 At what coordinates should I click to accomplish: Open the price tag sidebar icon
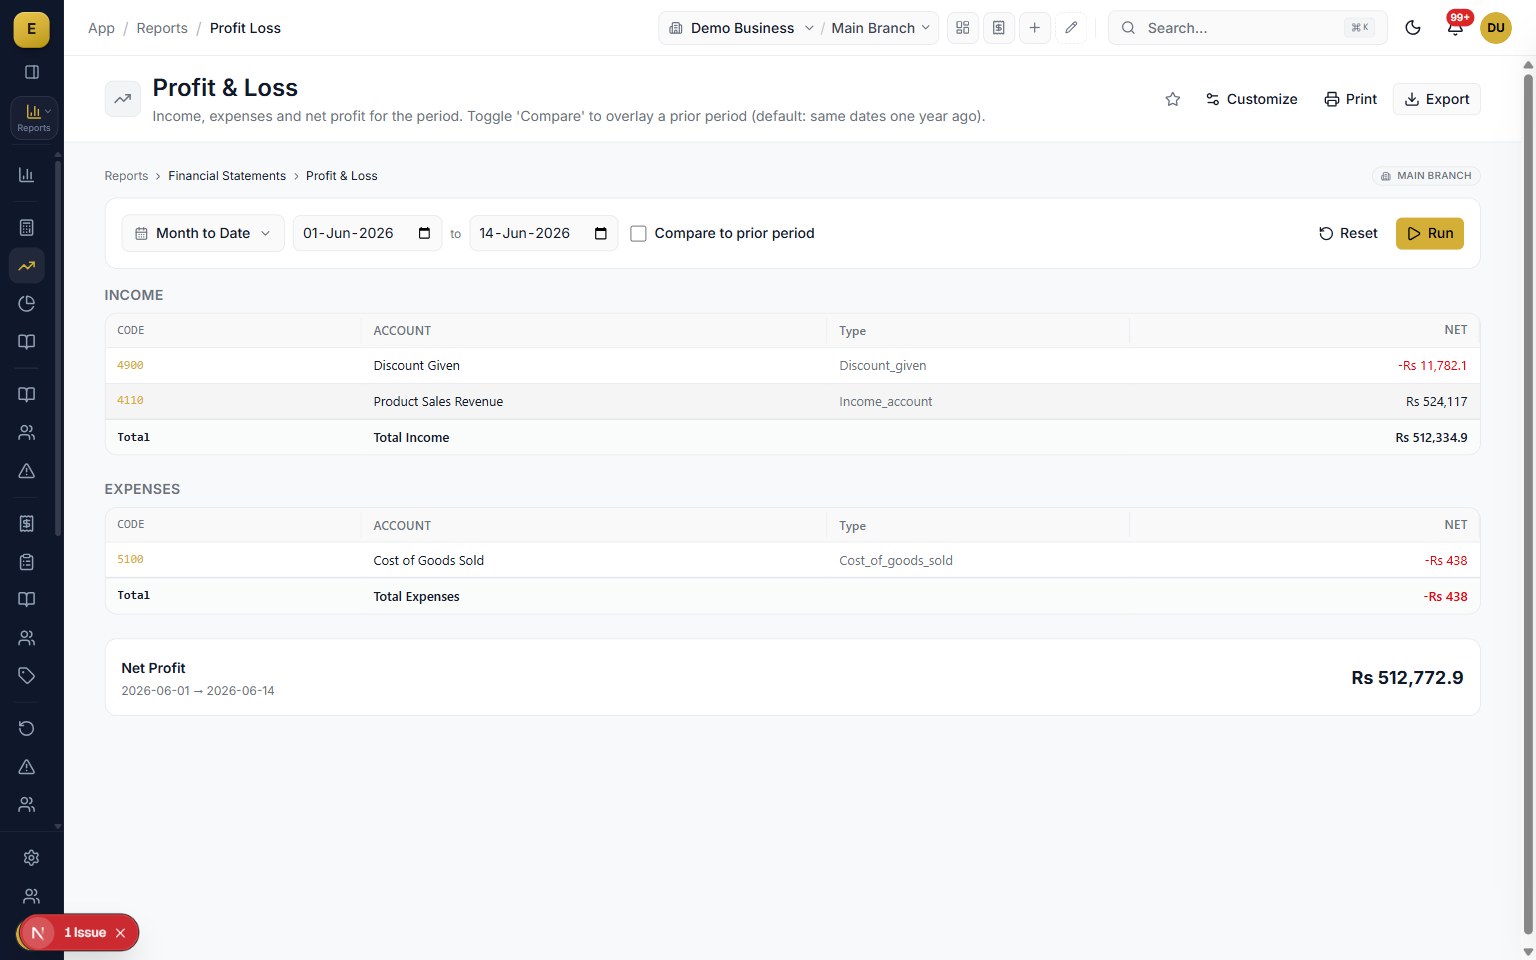click(27, 676)
